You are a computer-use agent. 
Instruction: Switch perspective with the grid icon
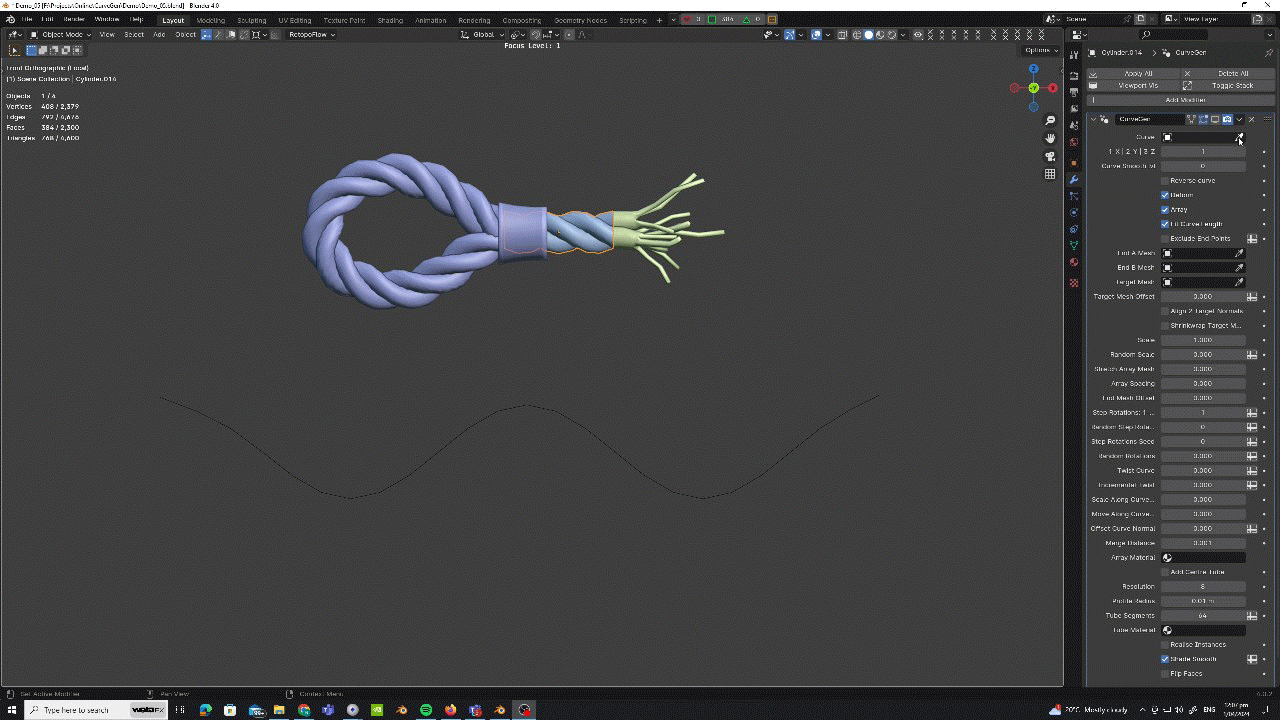coord(1050,174)
